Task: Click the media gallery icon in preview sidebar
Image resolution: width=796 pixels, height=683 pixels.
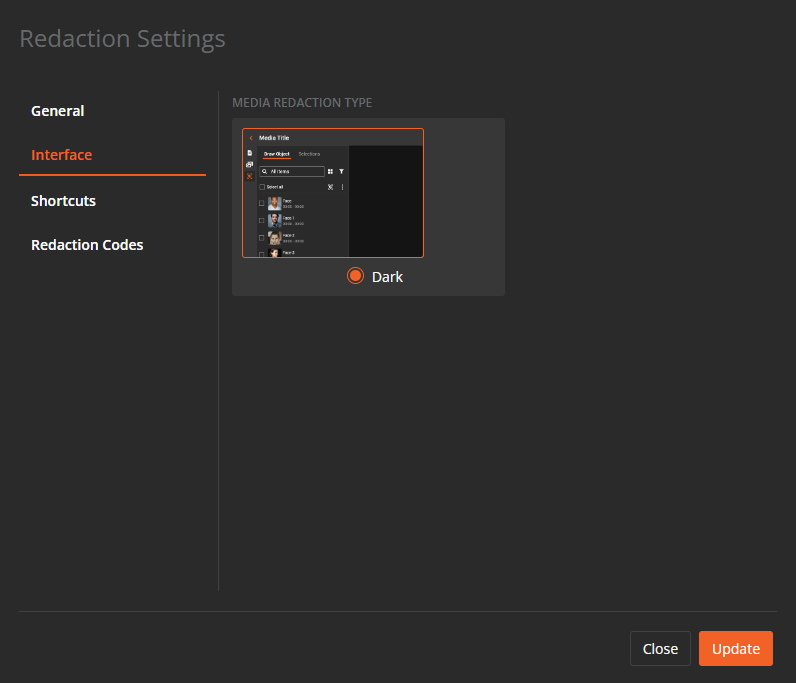Action: tap(249, 164)
